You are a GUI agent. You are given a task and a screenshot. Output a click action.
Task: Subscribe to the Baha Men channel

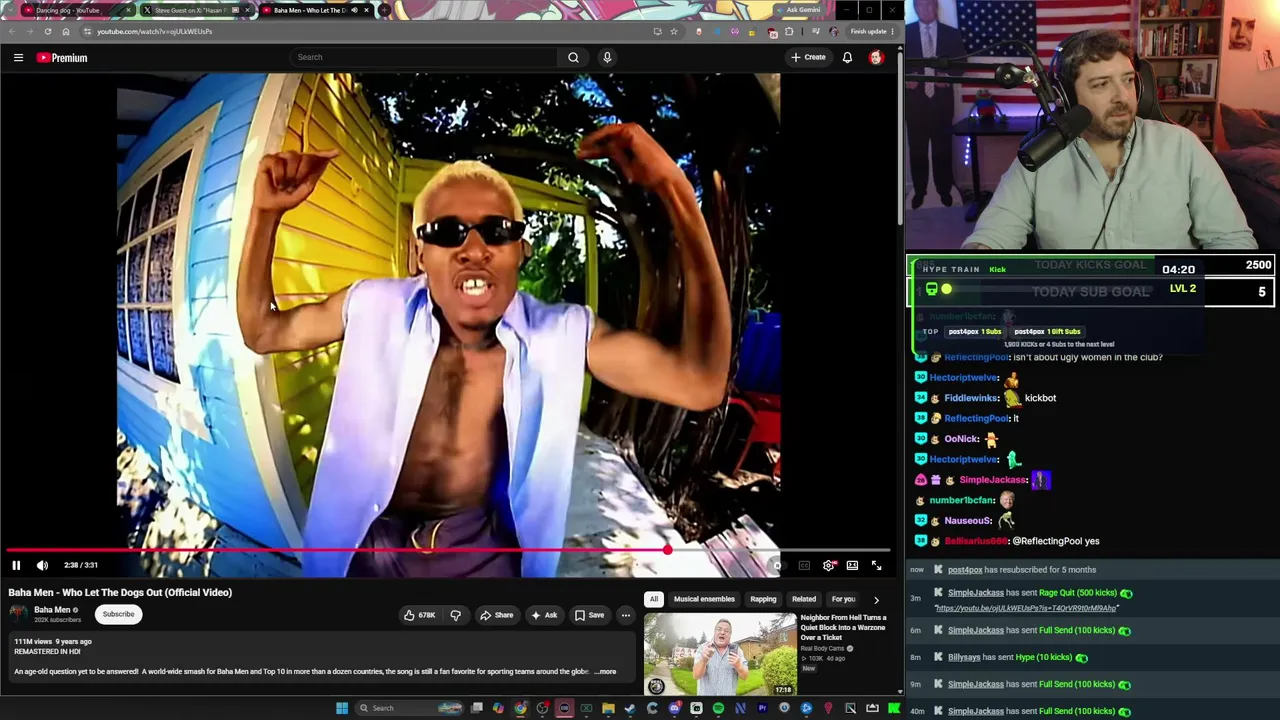click(x=118, y=614)
